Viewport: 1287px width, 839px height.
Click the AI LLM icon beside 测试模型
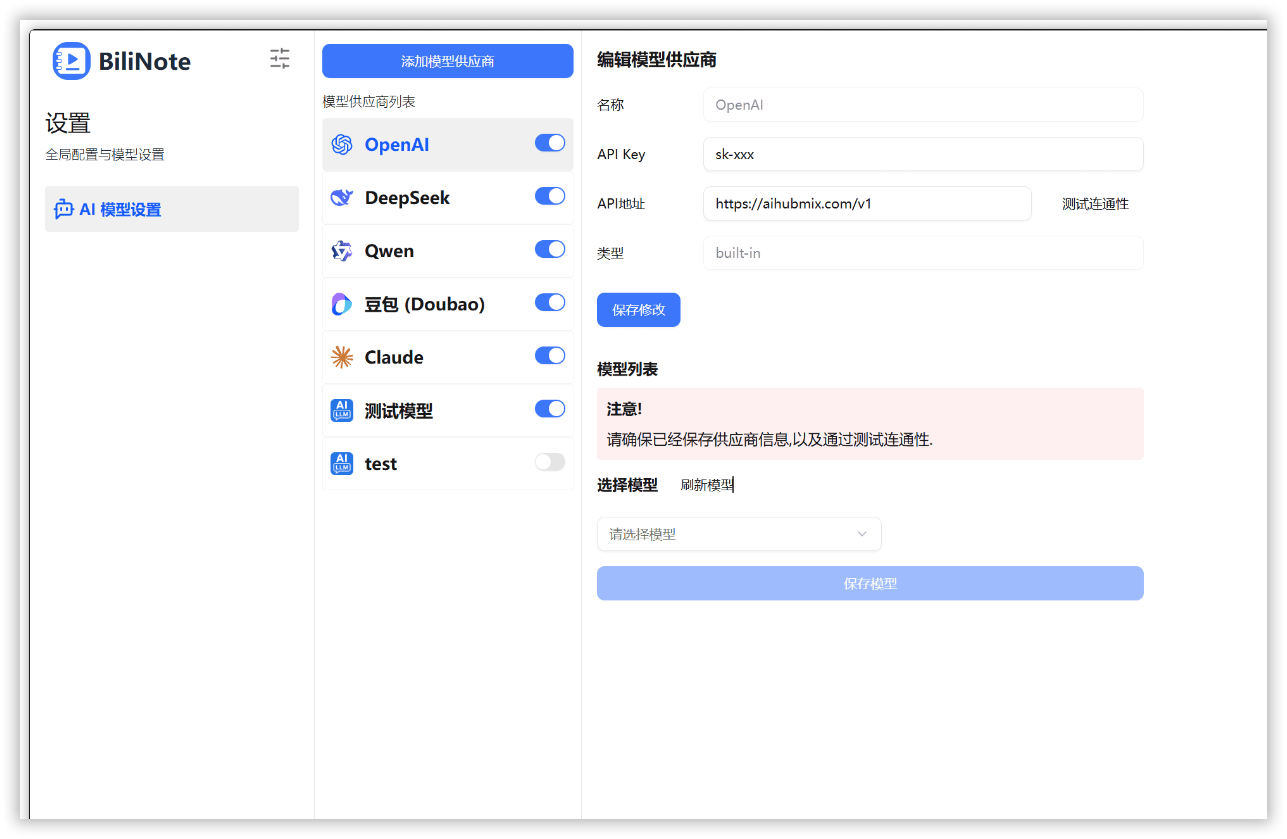(342, 410)
